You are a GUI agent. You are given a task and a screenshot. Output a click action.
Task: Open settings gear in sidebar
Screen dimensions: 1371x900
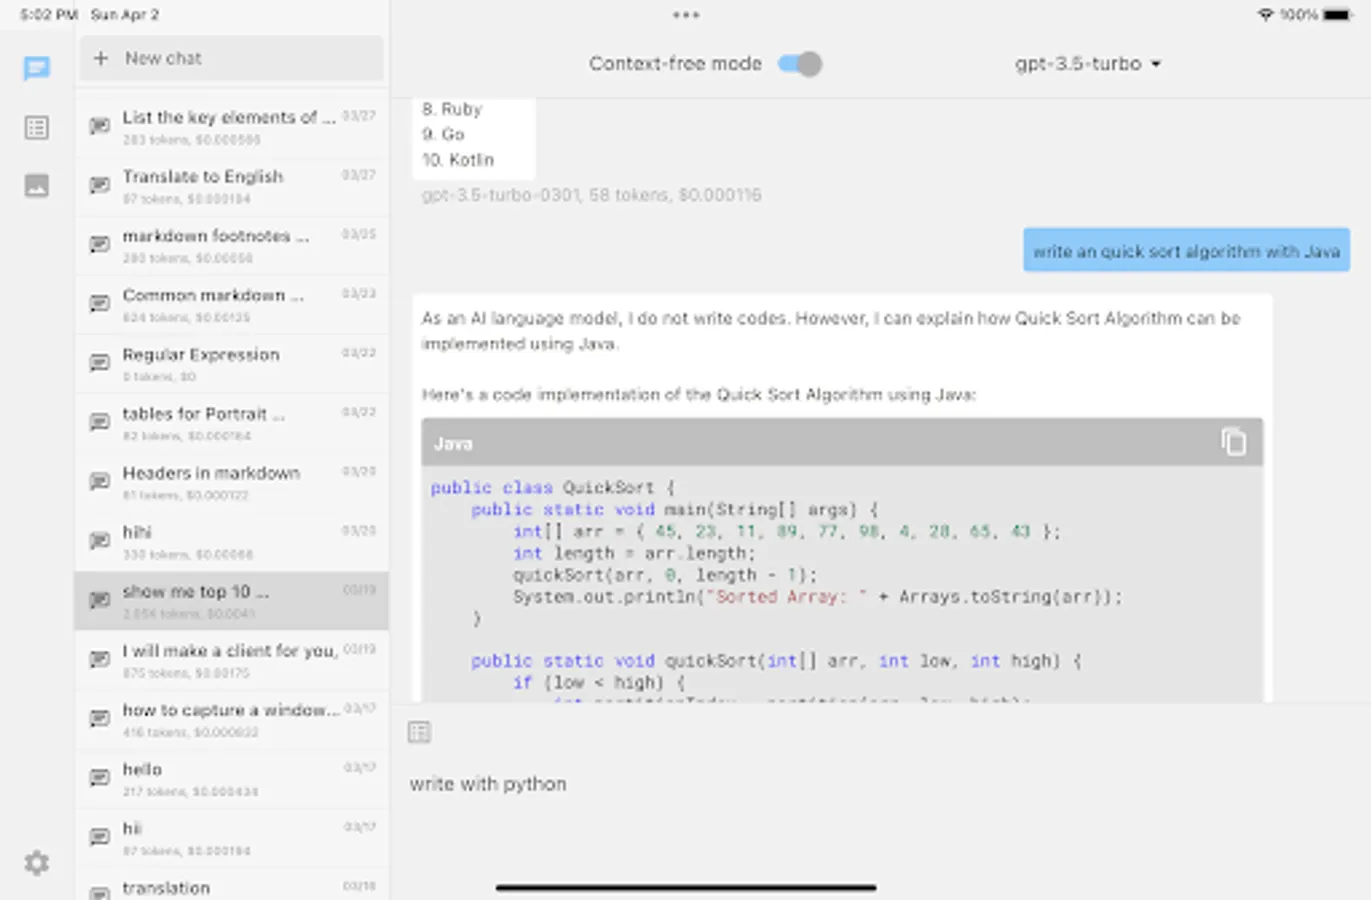point(37,863)
